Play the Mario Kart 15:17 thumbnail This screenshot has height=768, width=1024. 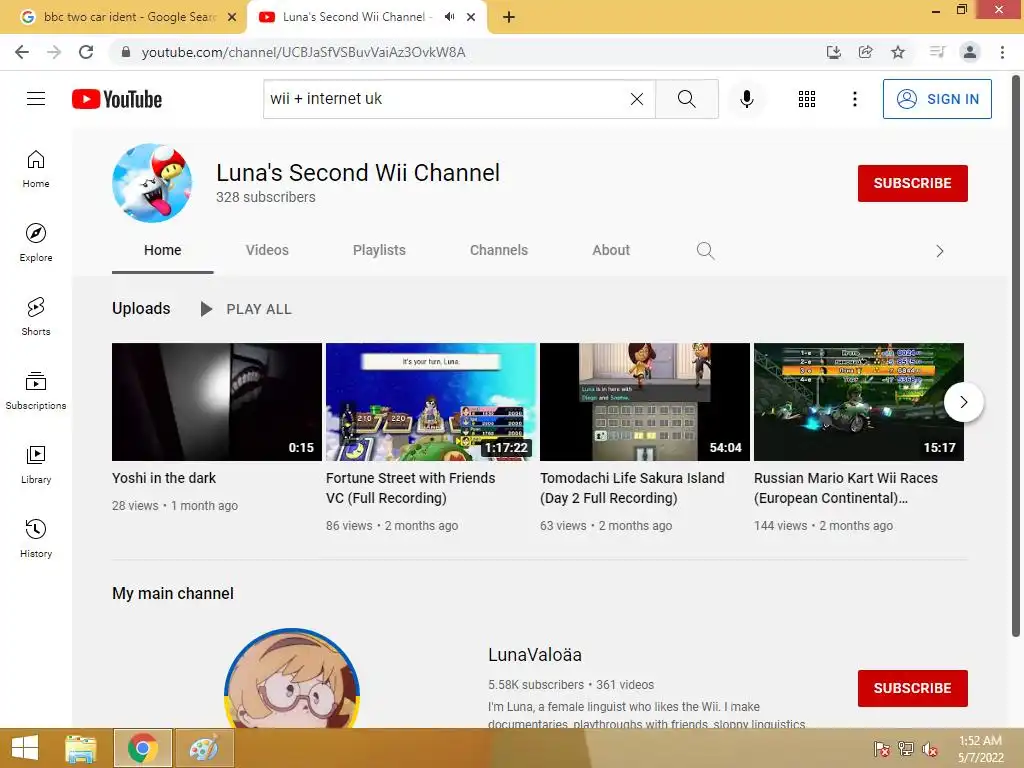[x=859, y=402]
